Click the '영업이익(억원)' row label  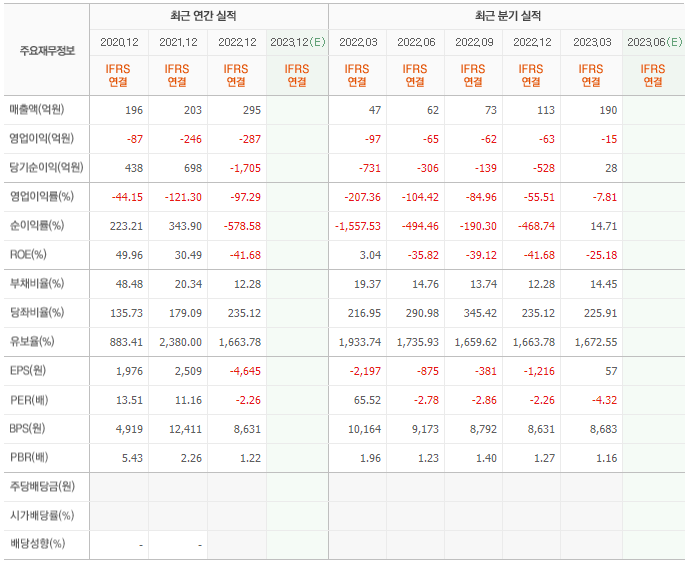tap(42, 138)
